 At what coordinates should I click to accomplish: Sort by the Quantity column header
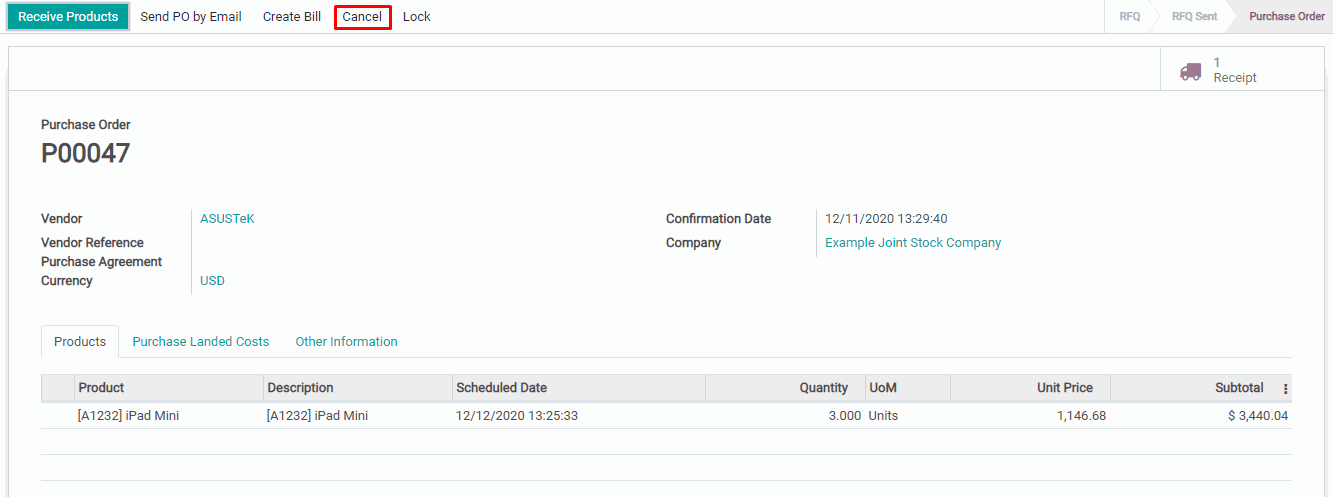[823, 388]
